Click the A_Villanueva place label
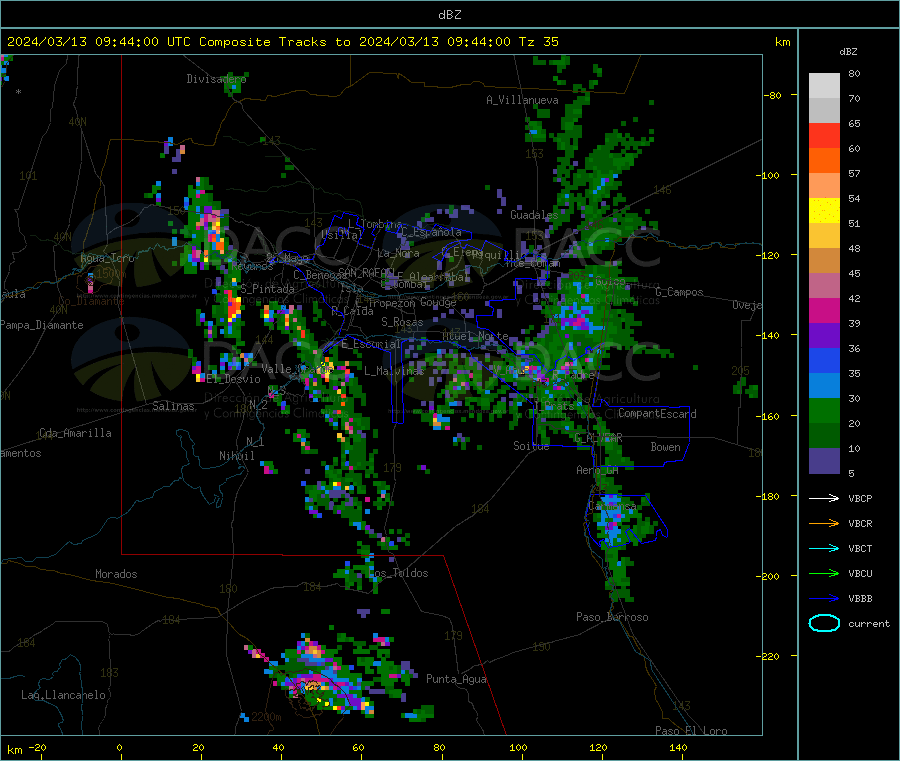This screenshot has height=761, width=900. click(522, 100)
